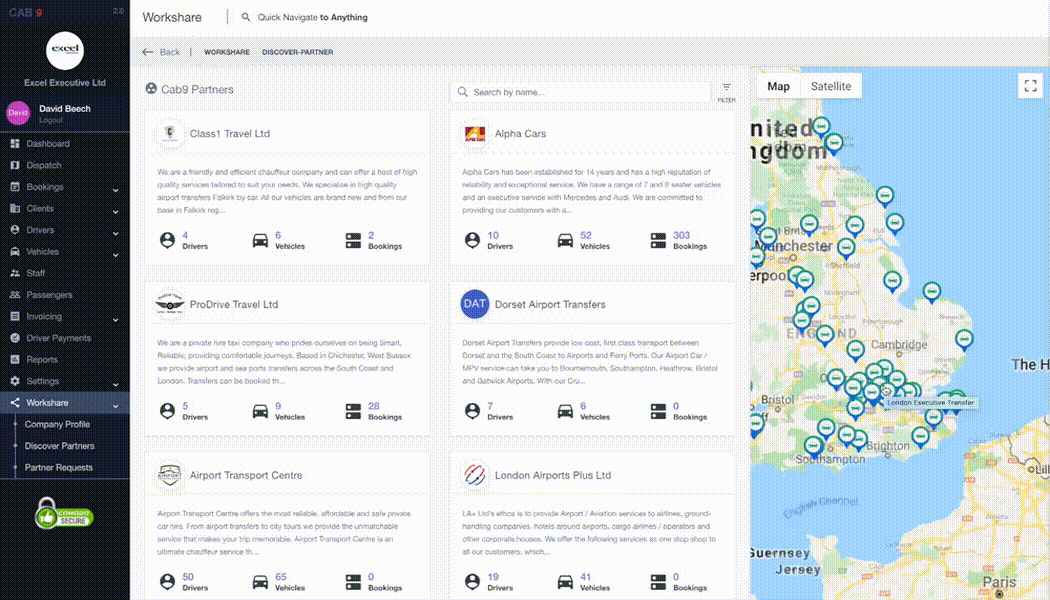Expand the Settings submenu chevron

[115, 384]
